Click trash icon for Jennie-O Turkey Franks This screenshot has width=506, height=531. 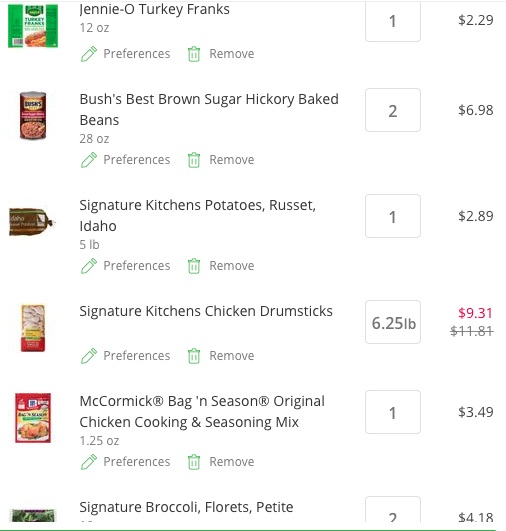point(194,54)
